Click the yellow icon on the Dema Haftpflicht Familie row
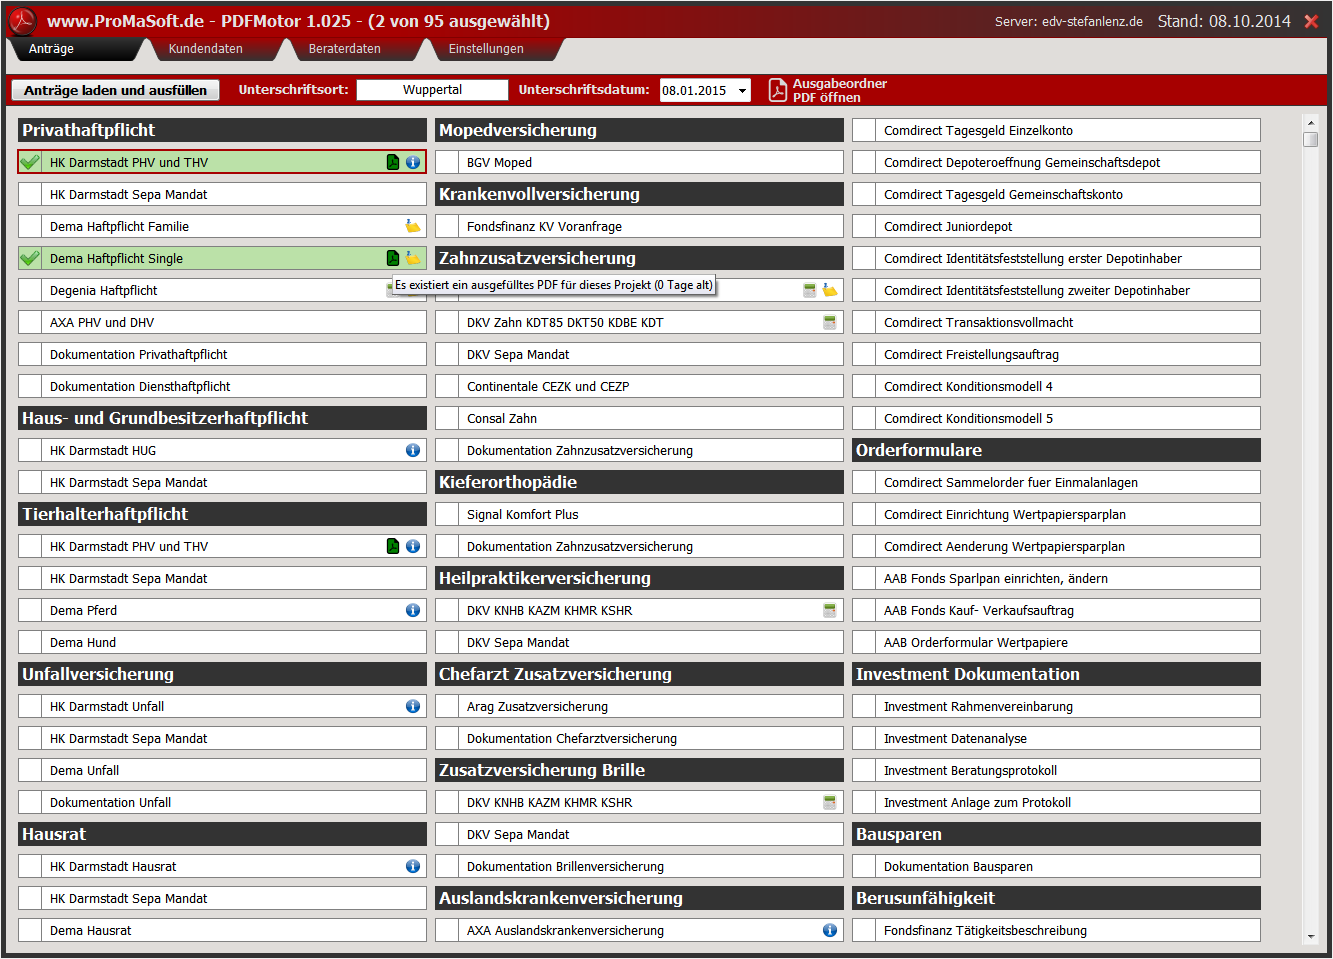The width and height of the screenshot is (1333, 959). (x=413, y=226)
